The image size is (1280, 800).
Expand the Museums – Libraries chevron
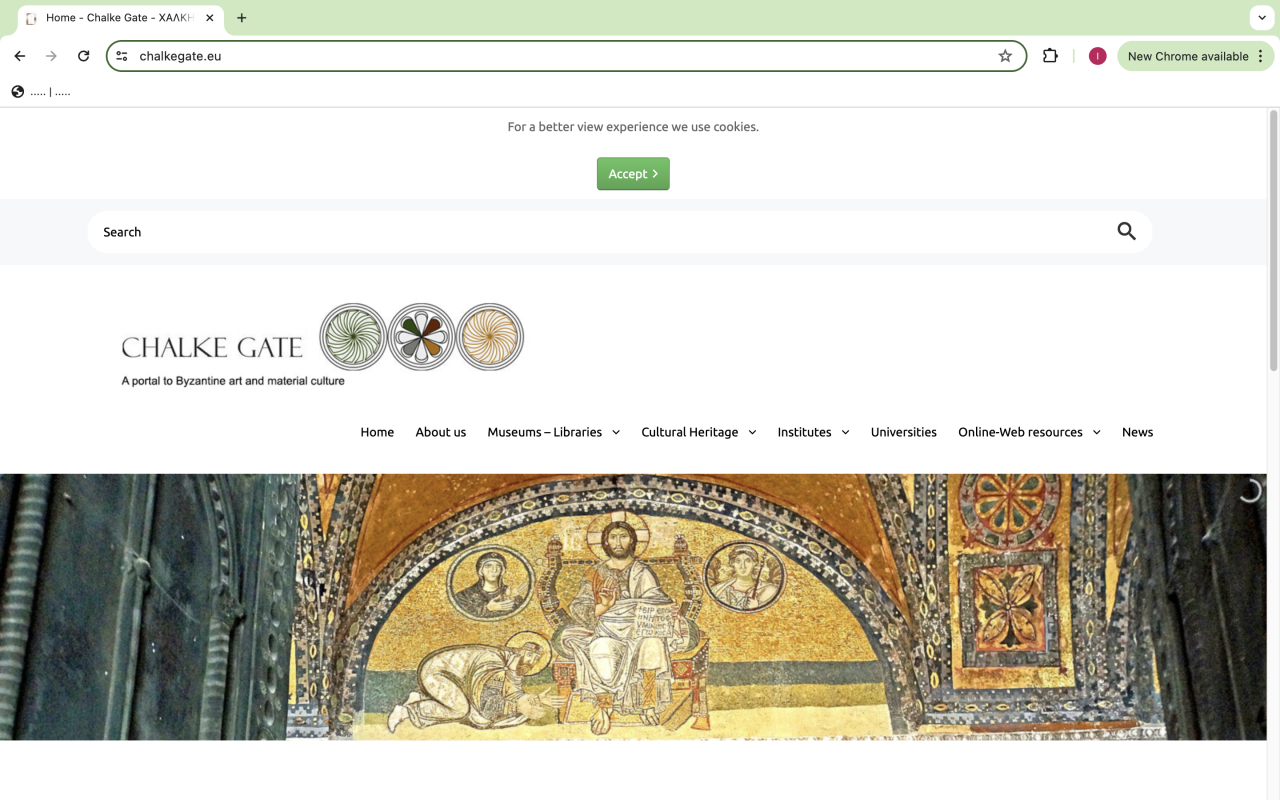point(616,433)
